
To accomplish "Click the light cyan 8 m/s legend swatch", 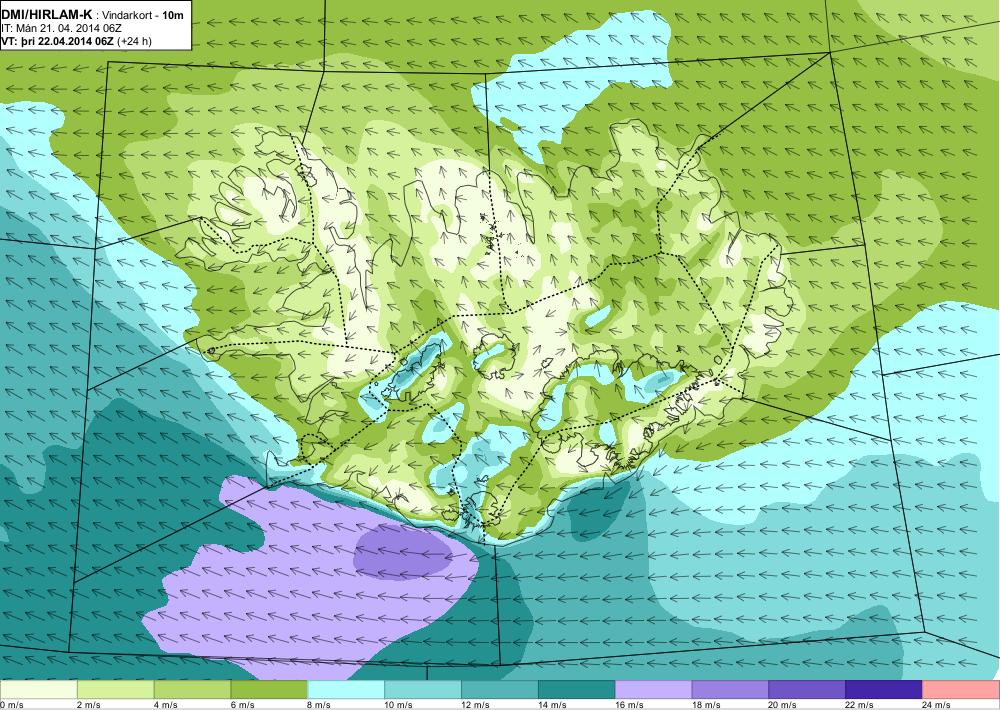I will click(x=346, y=690).
